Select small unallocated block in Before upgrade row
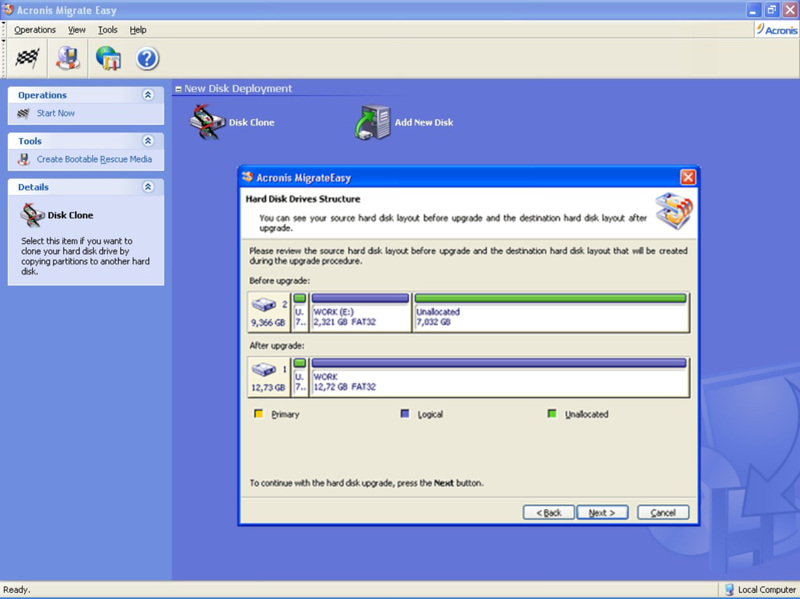Viewport: 800px width, 599px height. [300, 312]
